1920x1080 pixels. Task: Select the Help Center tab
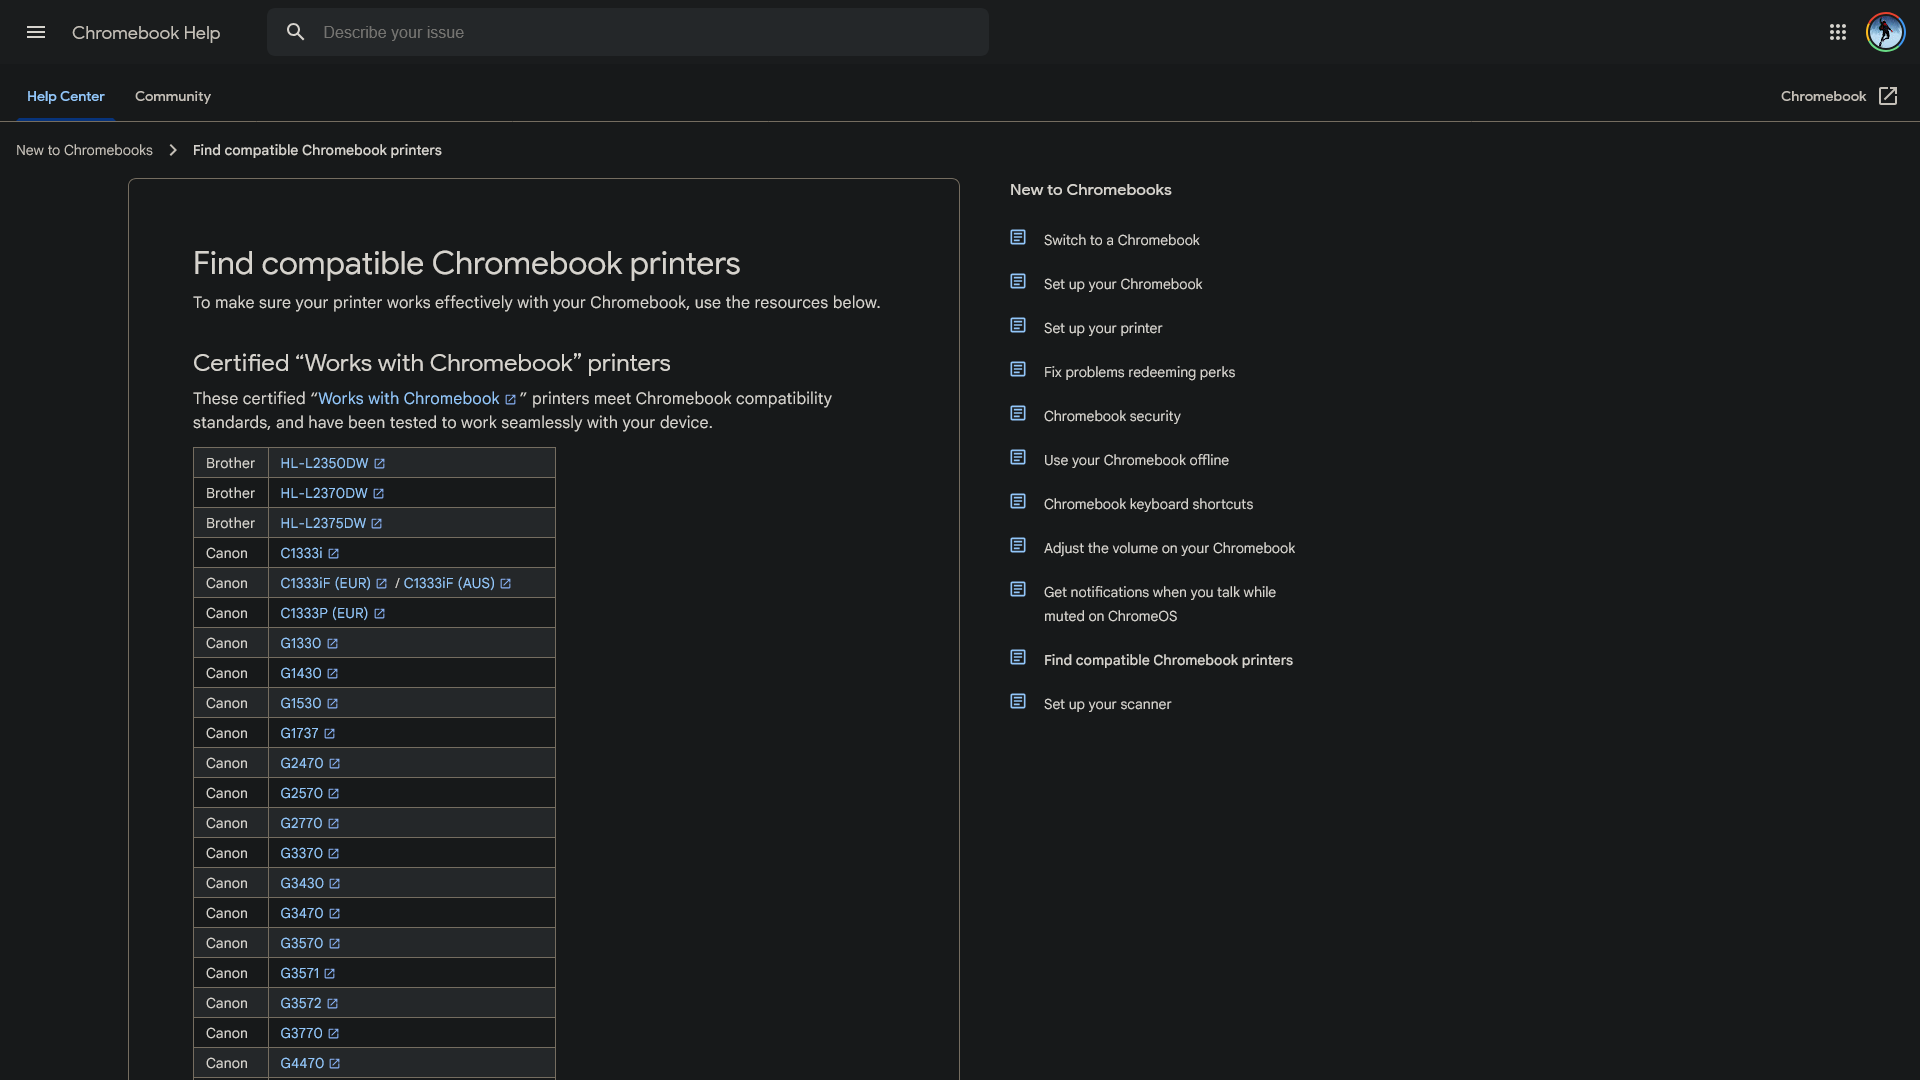pos(65,96)
